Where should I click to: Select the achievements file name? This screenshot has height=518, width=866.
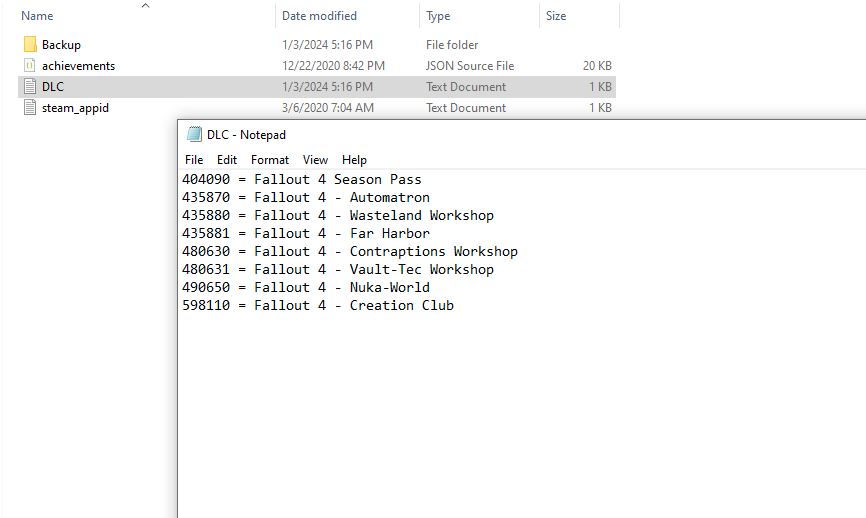point(78,66)
